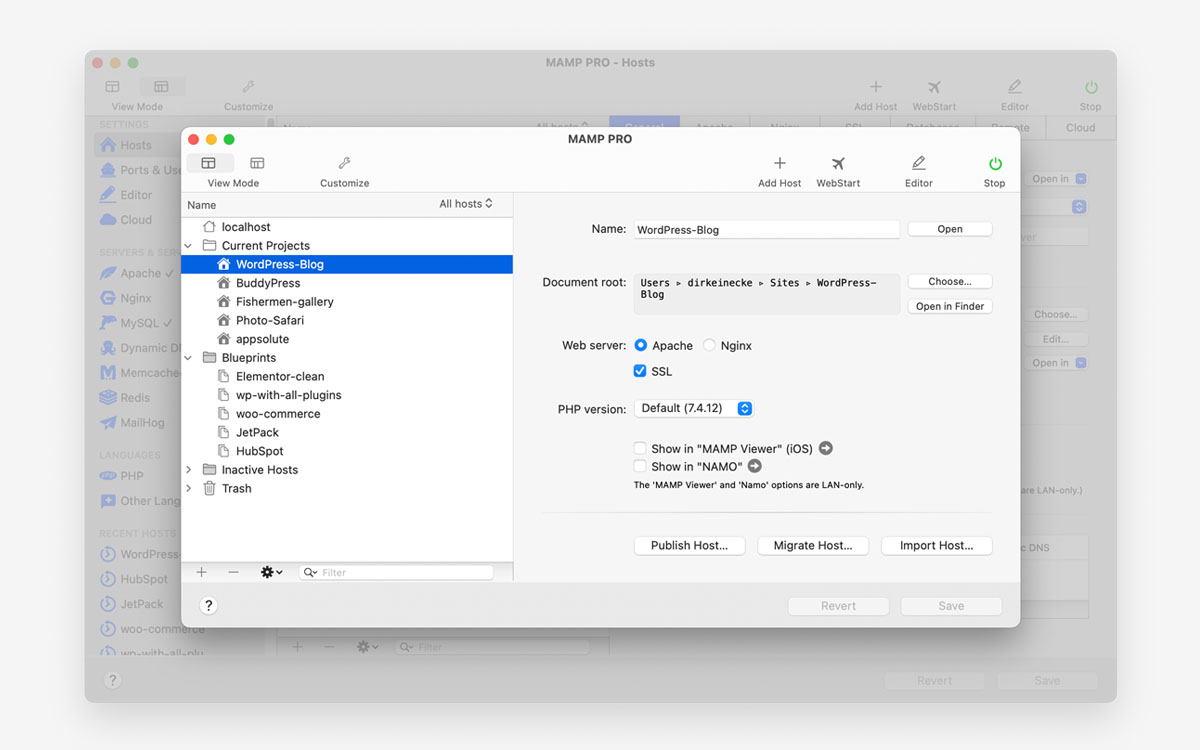Click the Save button in front window
The width and height of the screenshot is (1200, 750).
pos(951,605)
